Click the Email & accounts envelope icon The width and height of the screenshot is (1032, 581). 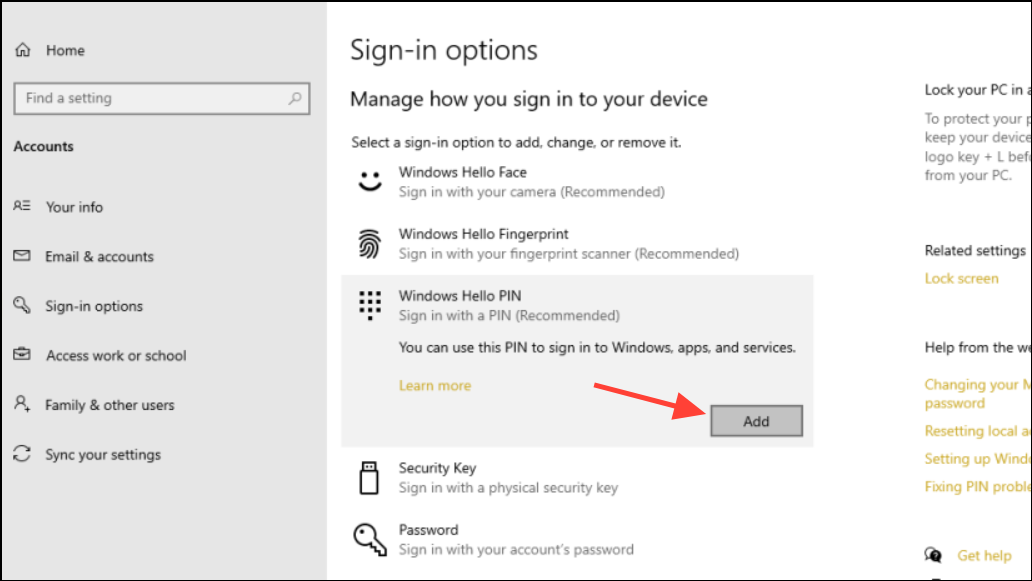(22, 255)
